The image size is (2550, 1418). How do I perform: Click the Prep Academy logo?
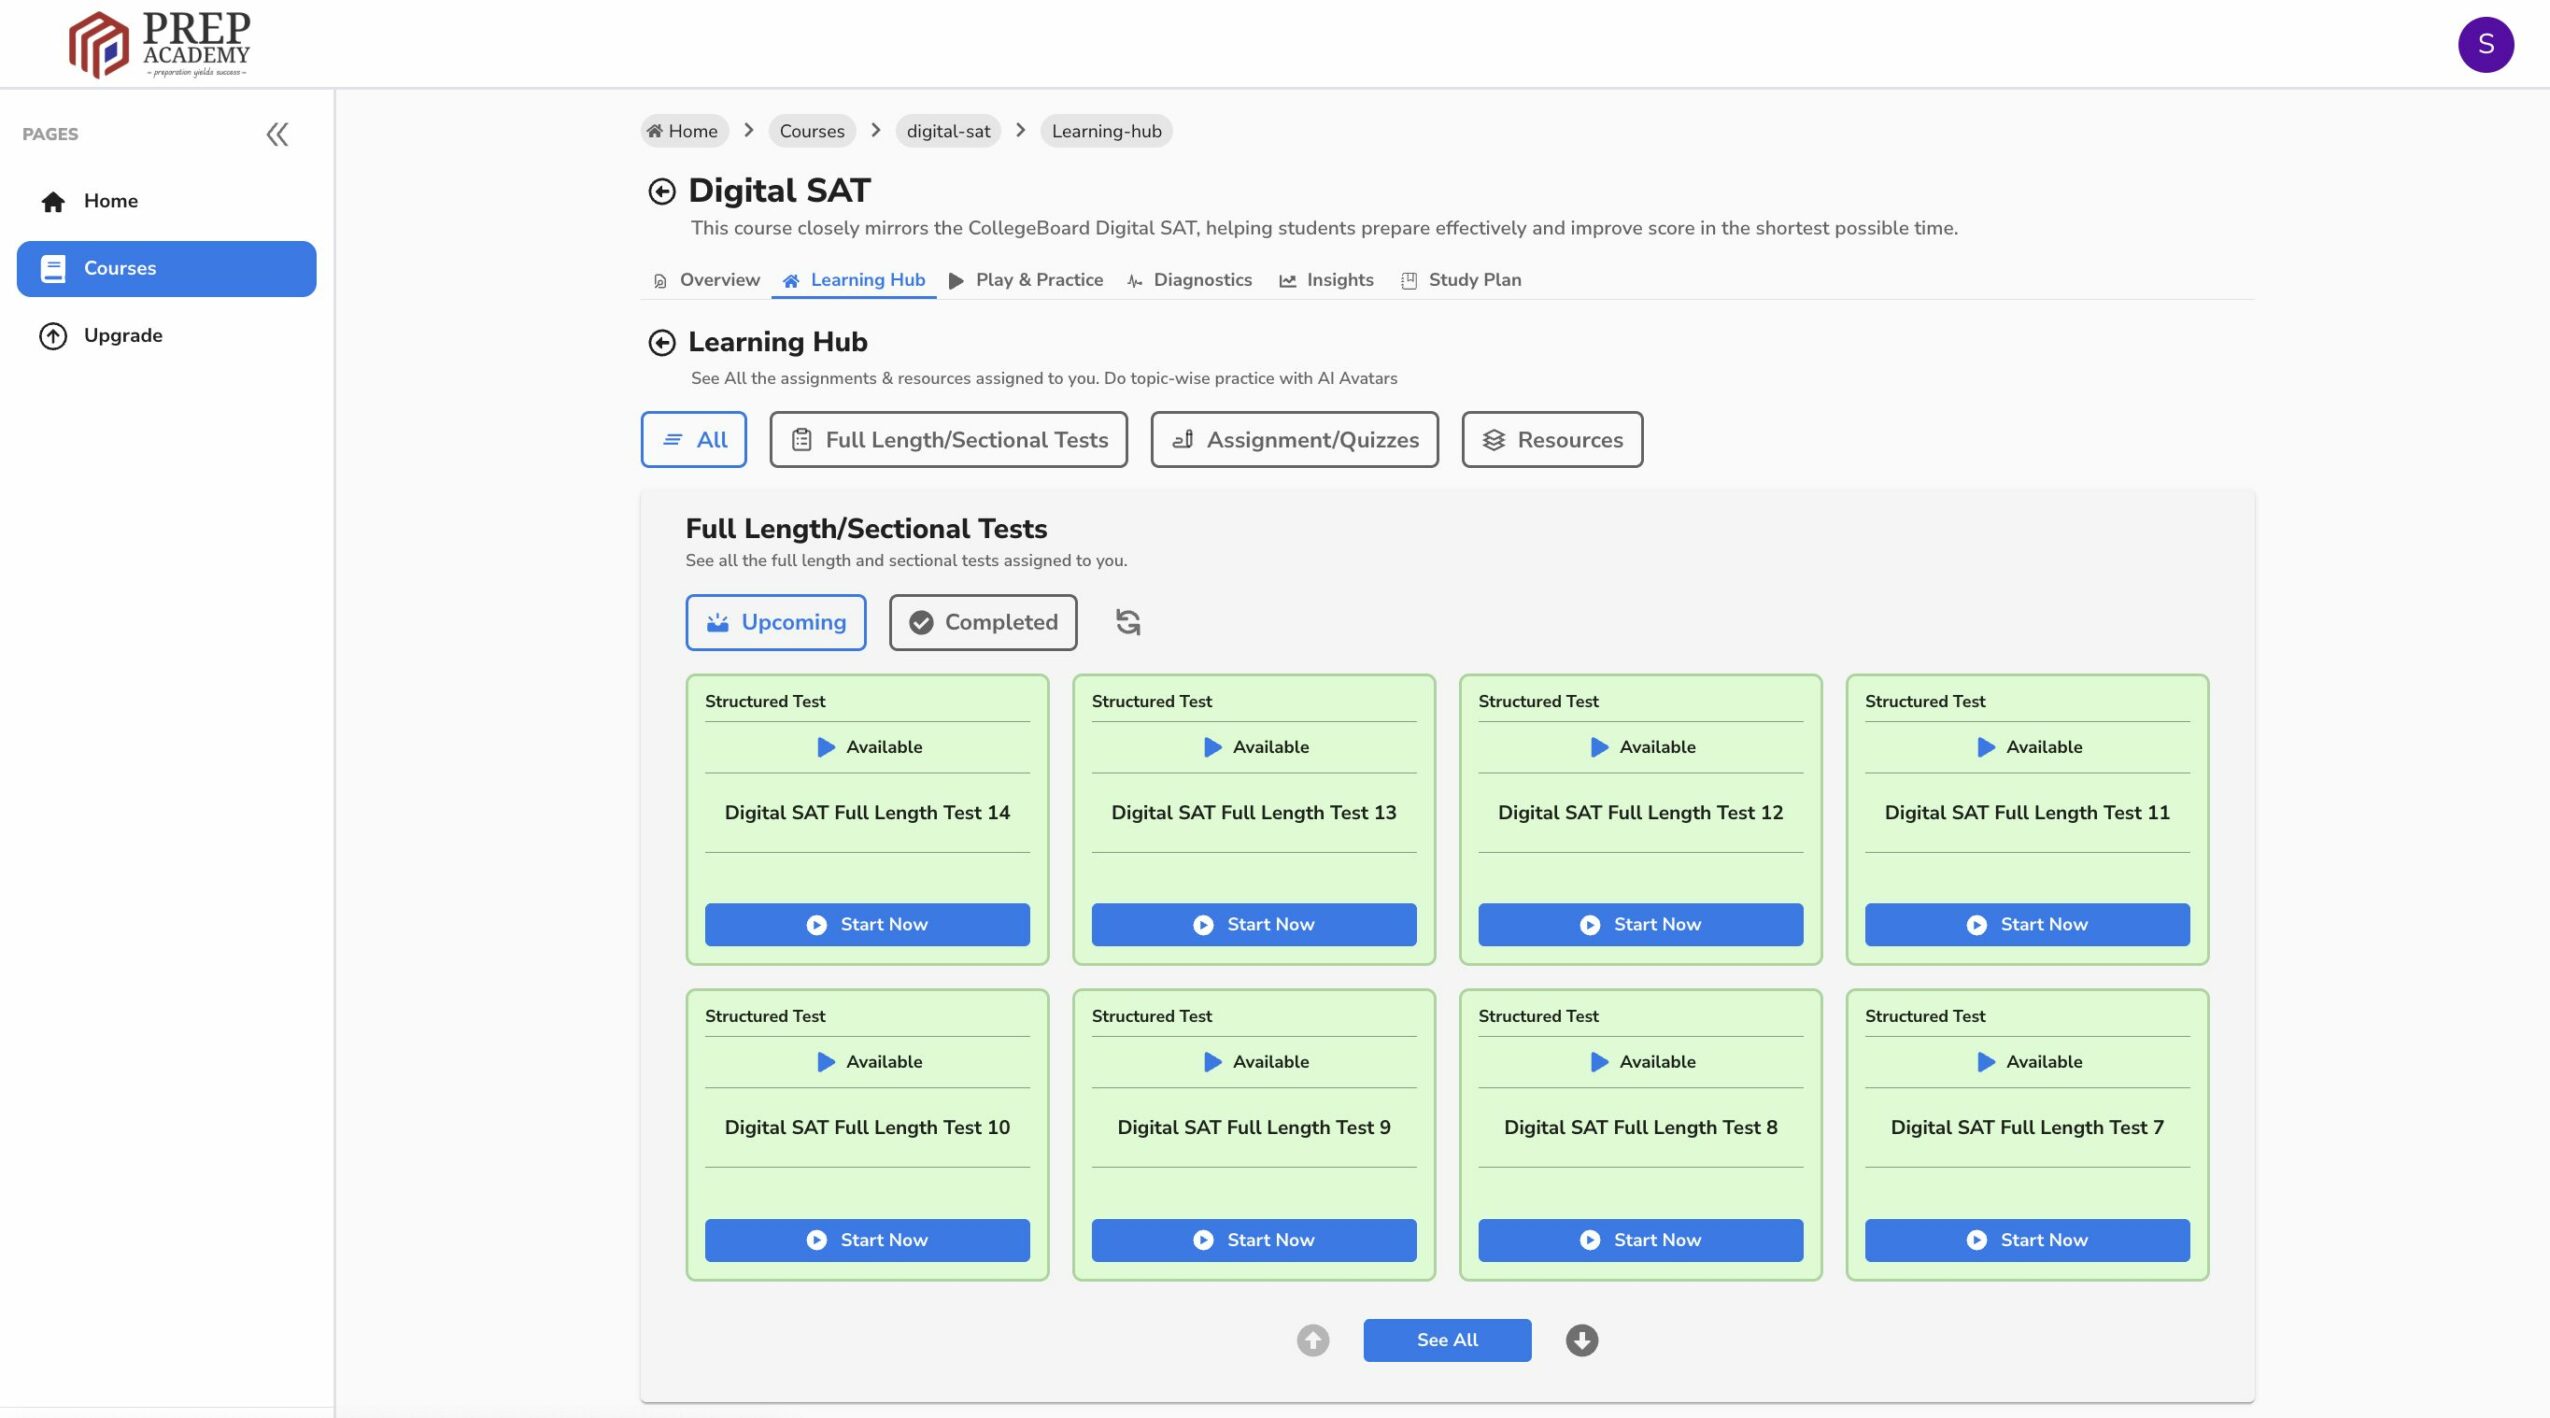(x=160, y=44)
